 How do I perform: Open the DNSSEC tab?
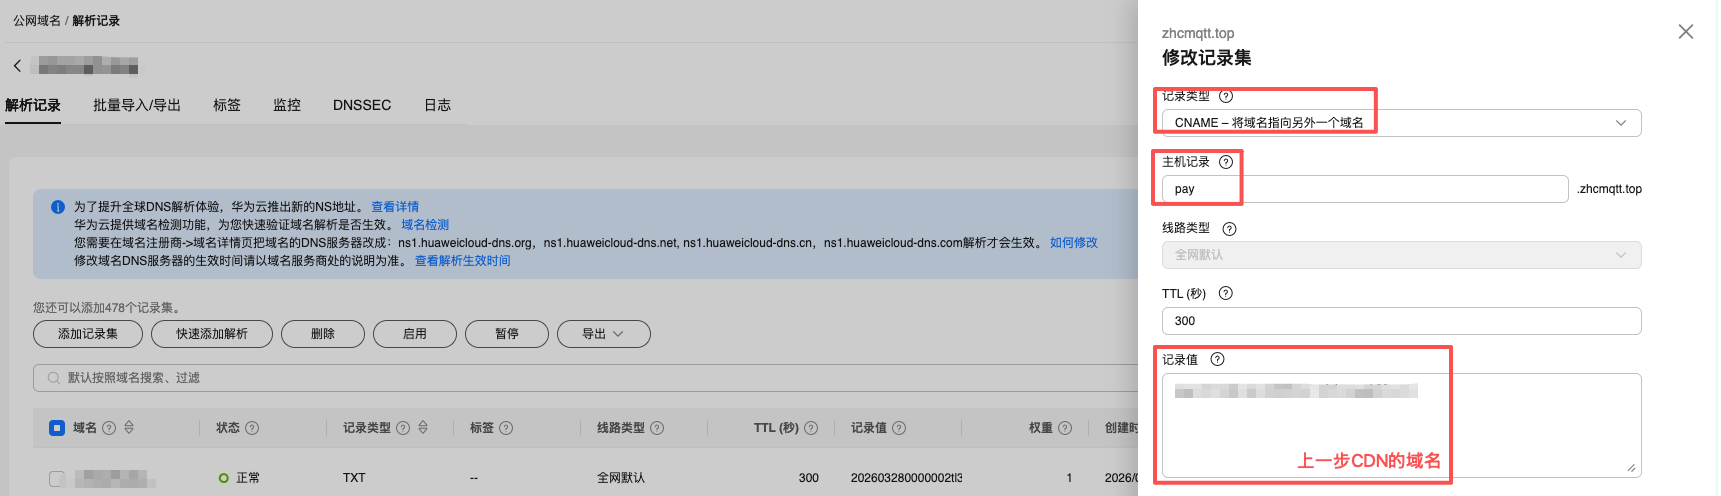coord(362,105)
